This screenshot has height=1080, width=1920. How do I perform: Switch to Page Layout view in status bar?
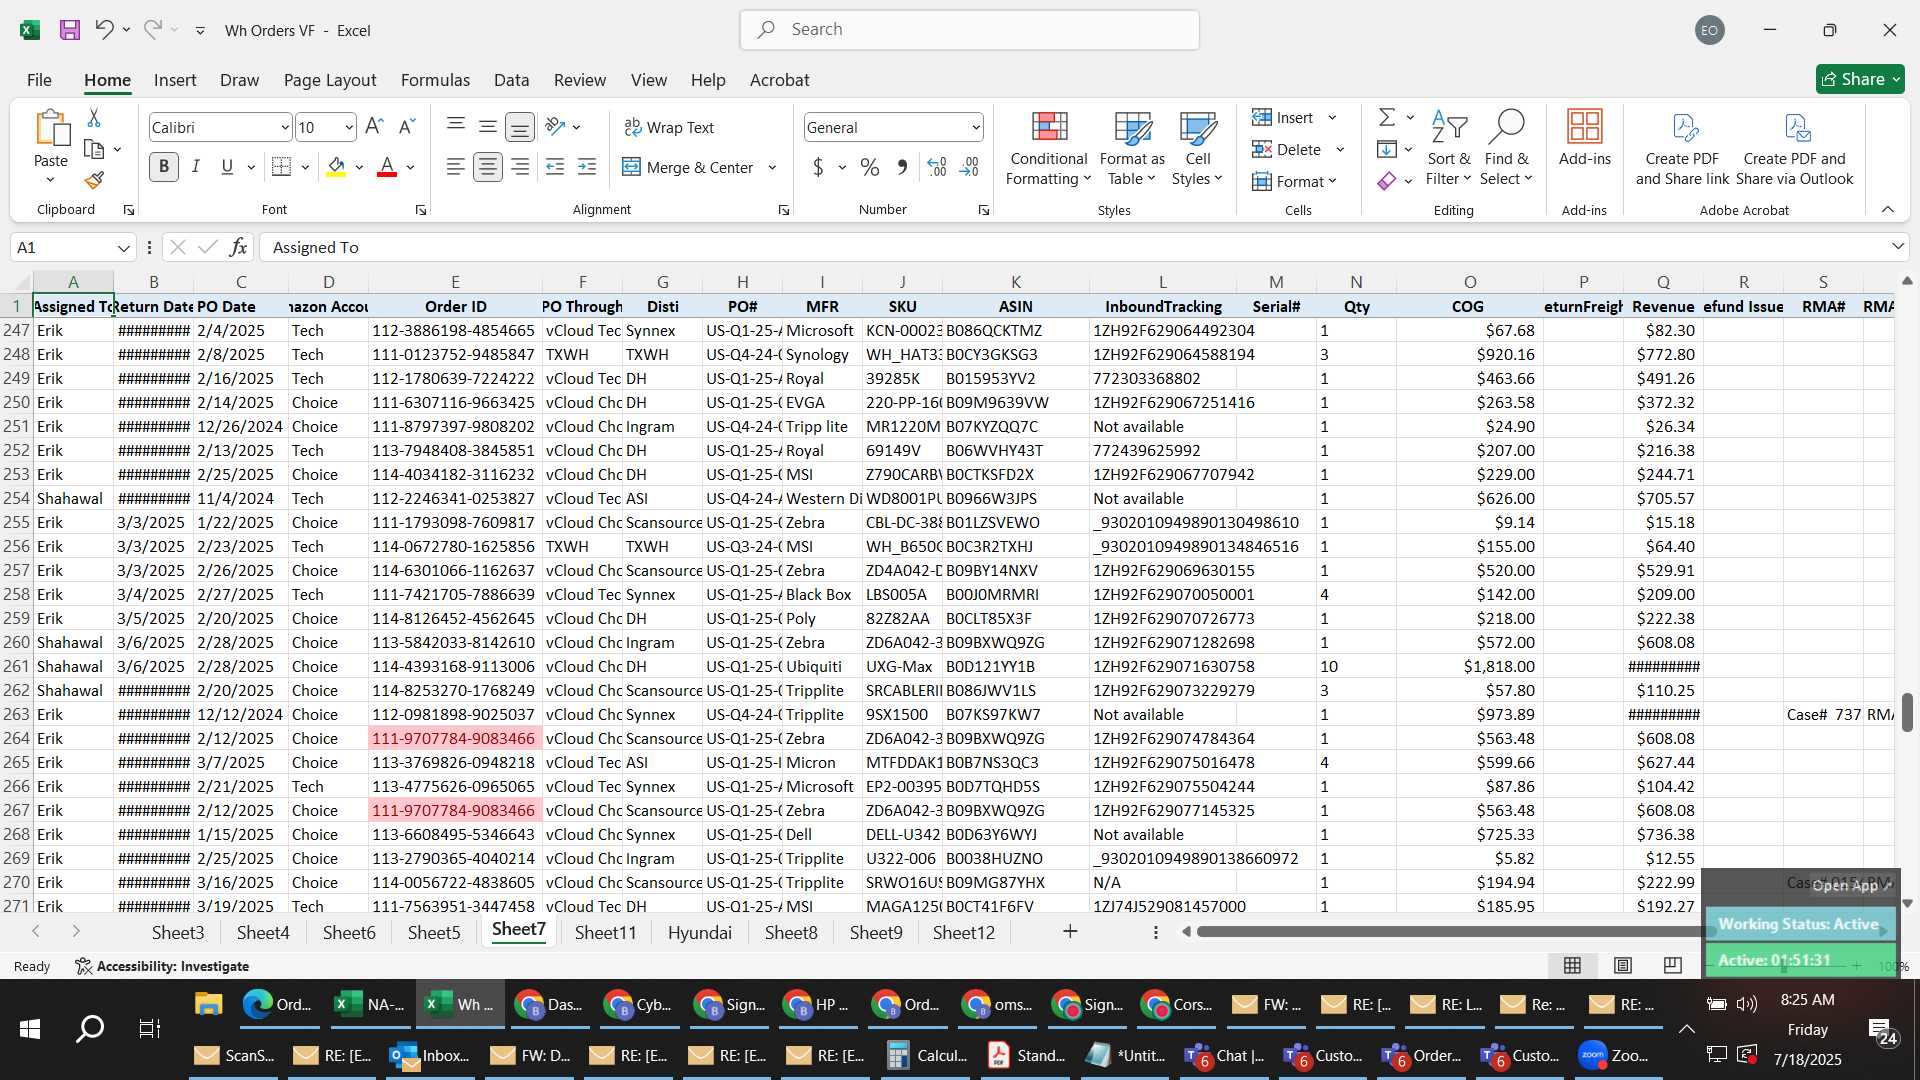coord(1623,965)
